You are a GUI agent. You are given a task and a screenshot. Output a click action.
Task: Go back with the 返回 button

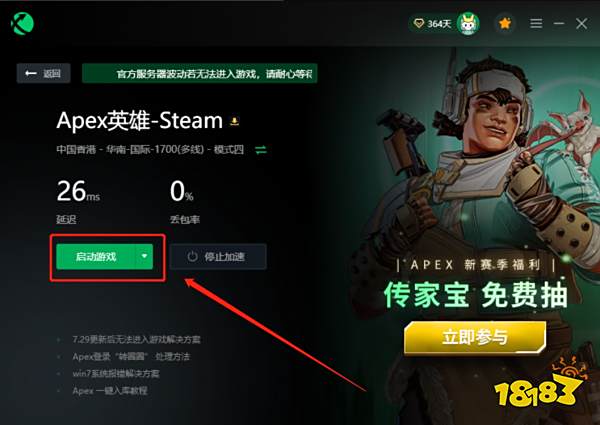43,73
